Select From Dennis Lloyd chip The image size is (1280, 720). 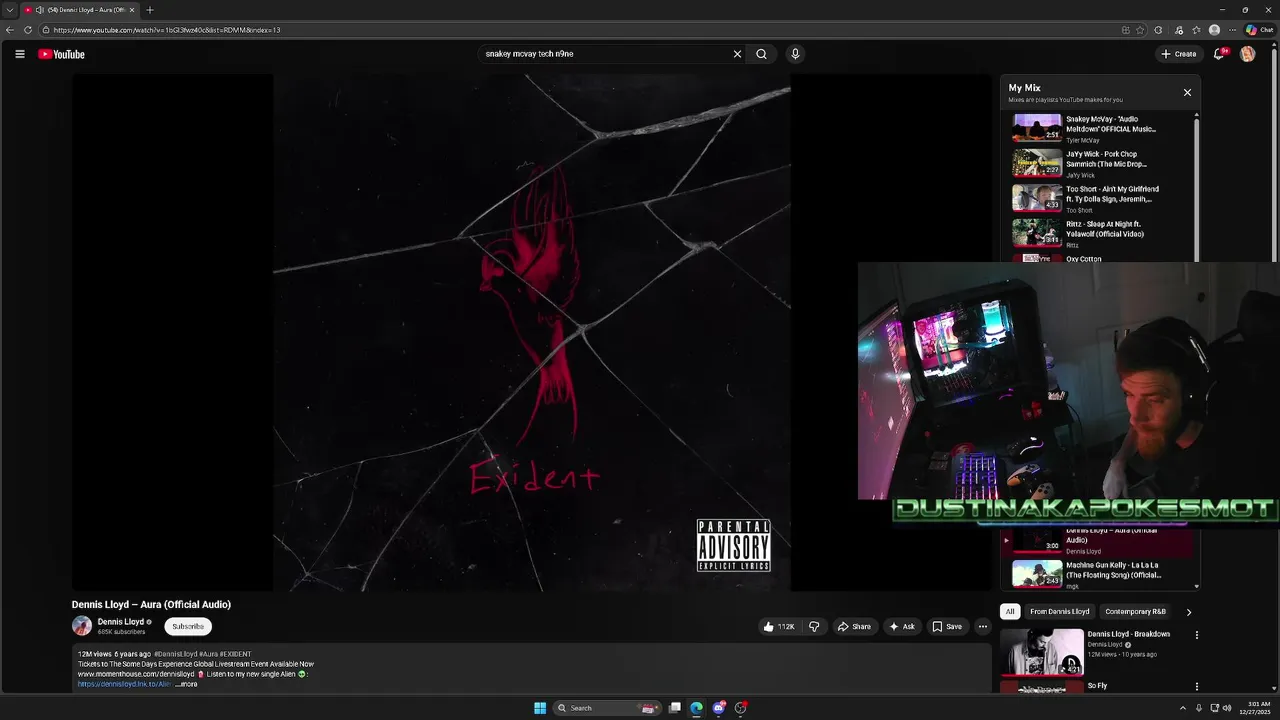(1059, 612)
